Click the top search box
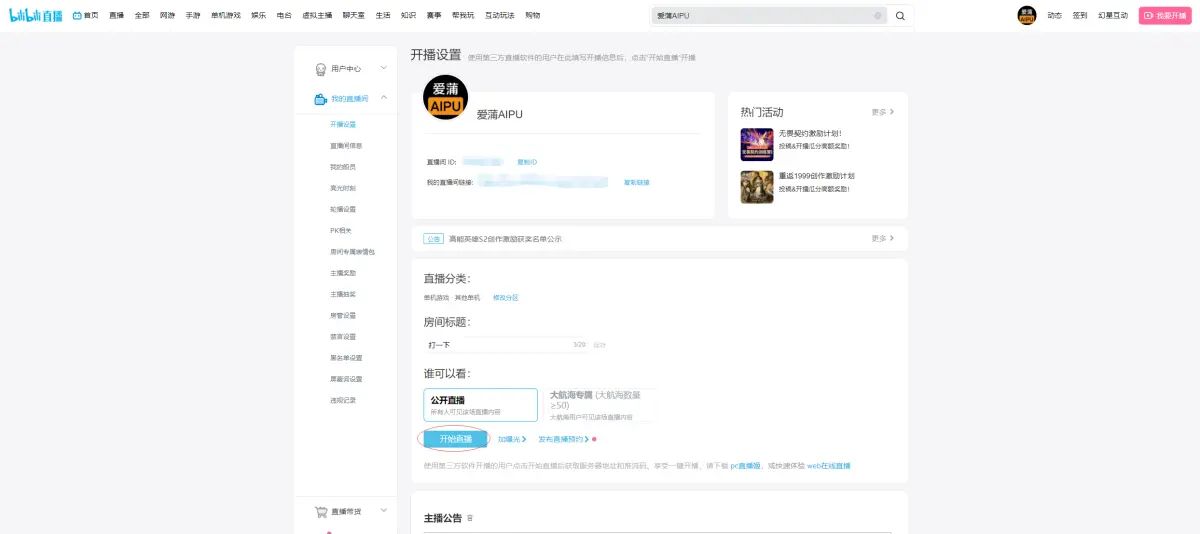Screen dimensions: 1200x534 (x=769, y=16)
